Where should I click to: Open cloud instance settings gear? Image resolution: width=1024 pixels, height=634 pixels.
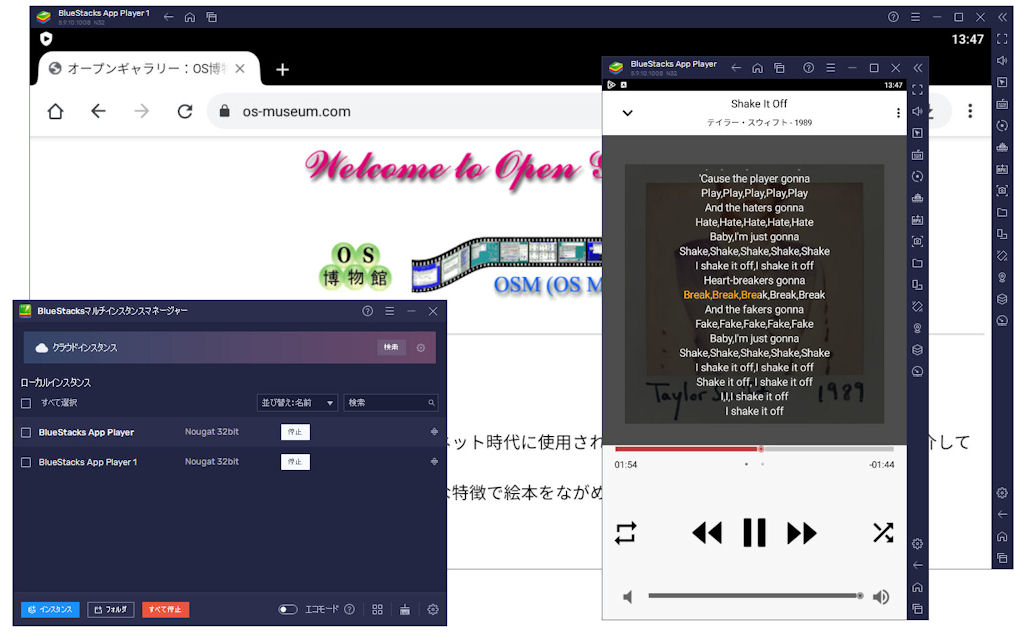[x=421, y=348]
